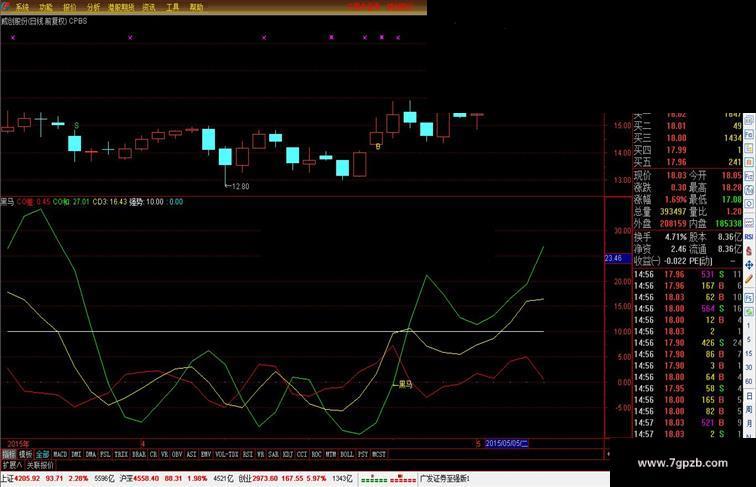Open the 系统 menu
The image size is (756, 487).
tap(22, 7)
